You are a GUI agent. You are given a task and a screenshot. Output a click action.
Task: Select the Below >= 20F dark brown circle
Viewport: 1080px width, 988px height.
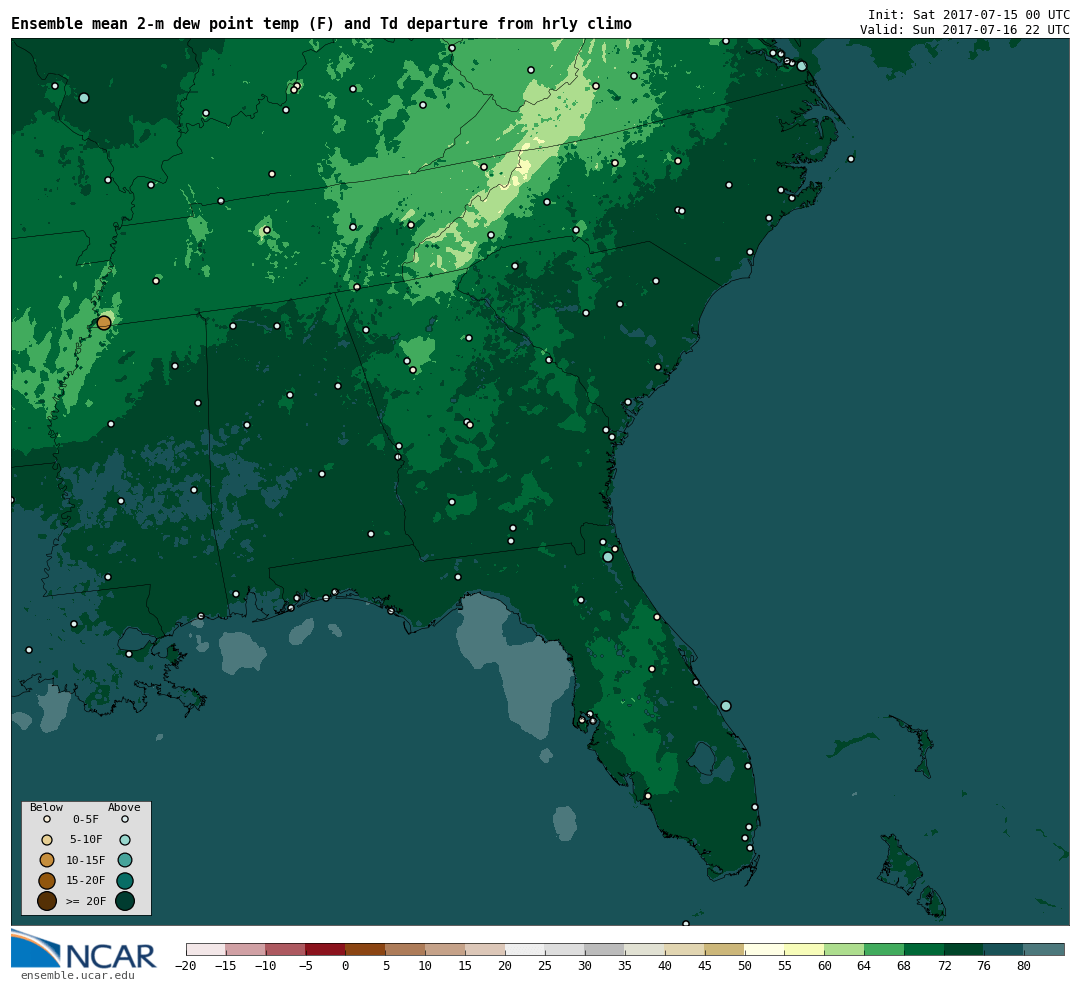click(x=47, y=901)
